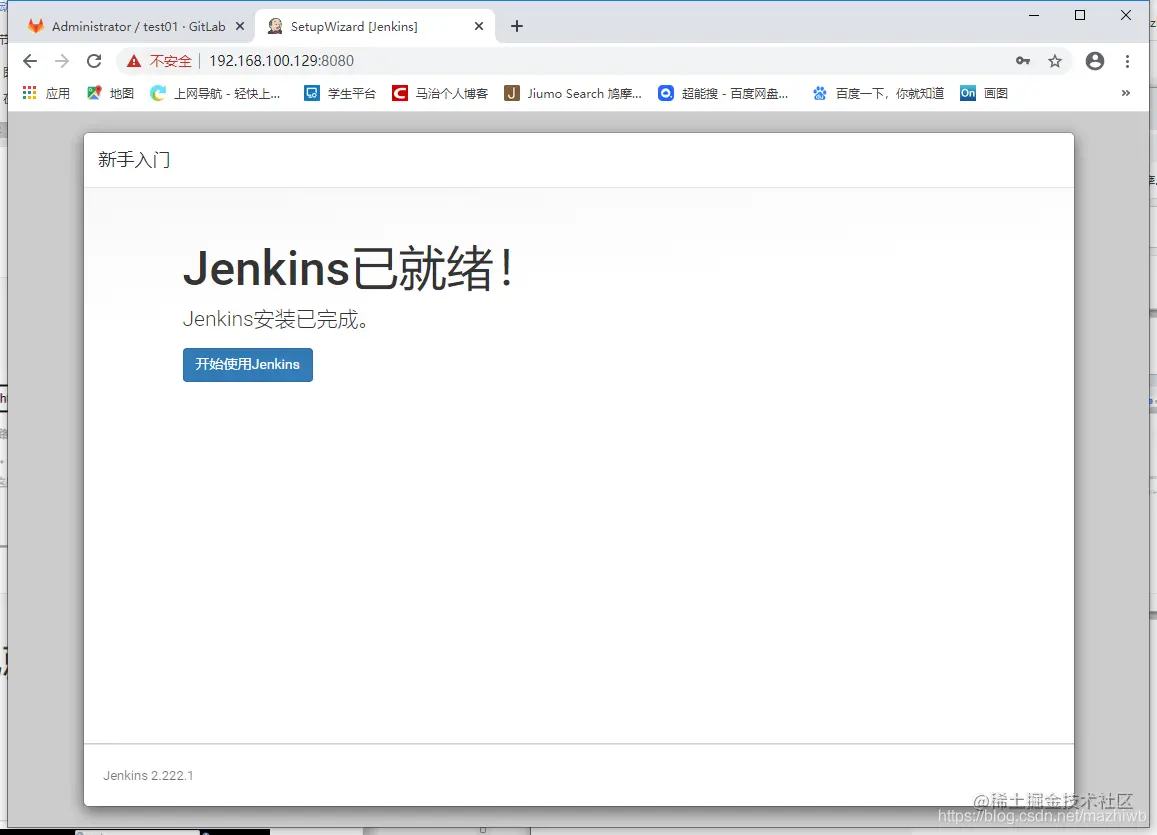
Task: Click the 开始使用Jenkins button
Action: click(x=247, y=365)
